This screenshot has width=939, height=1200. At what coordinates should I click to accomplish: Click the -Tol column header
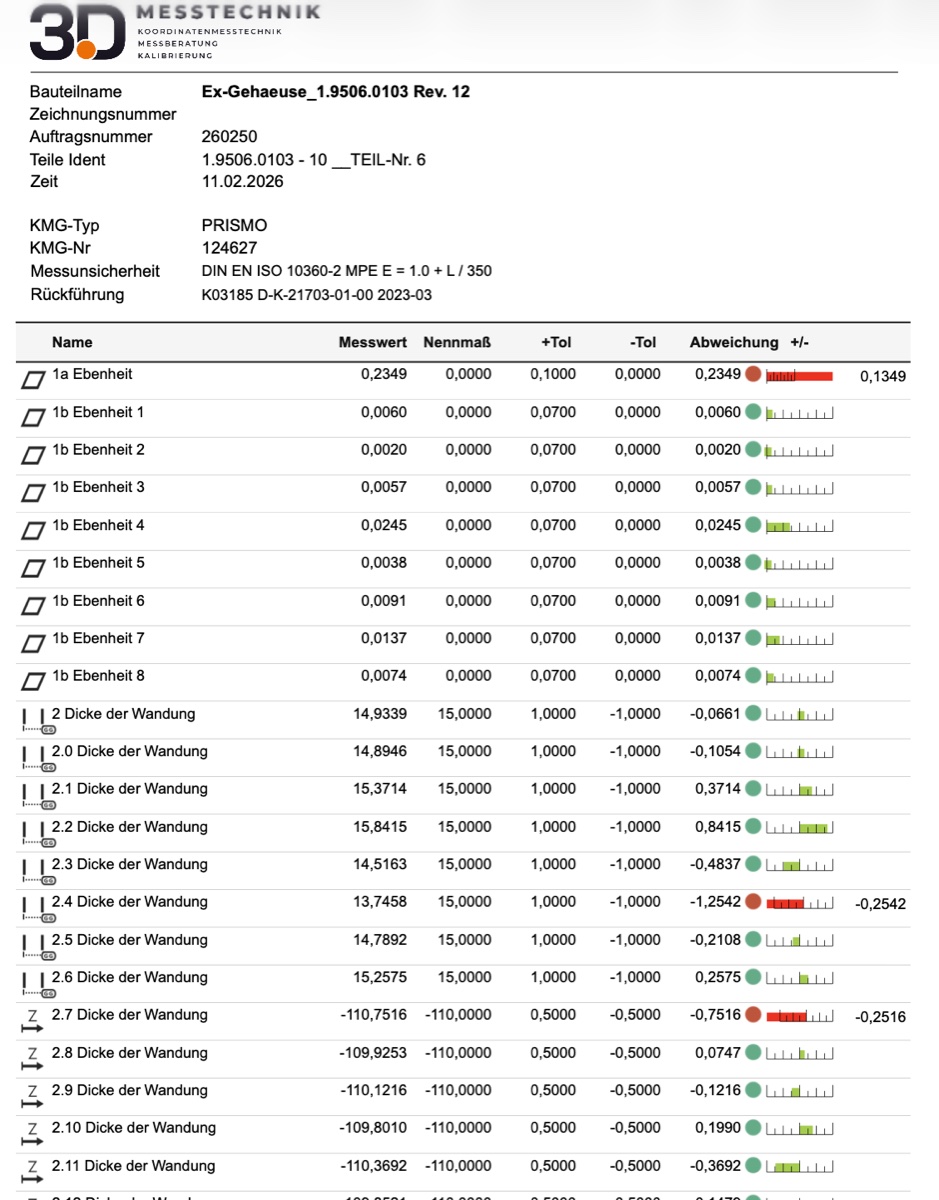645,342
